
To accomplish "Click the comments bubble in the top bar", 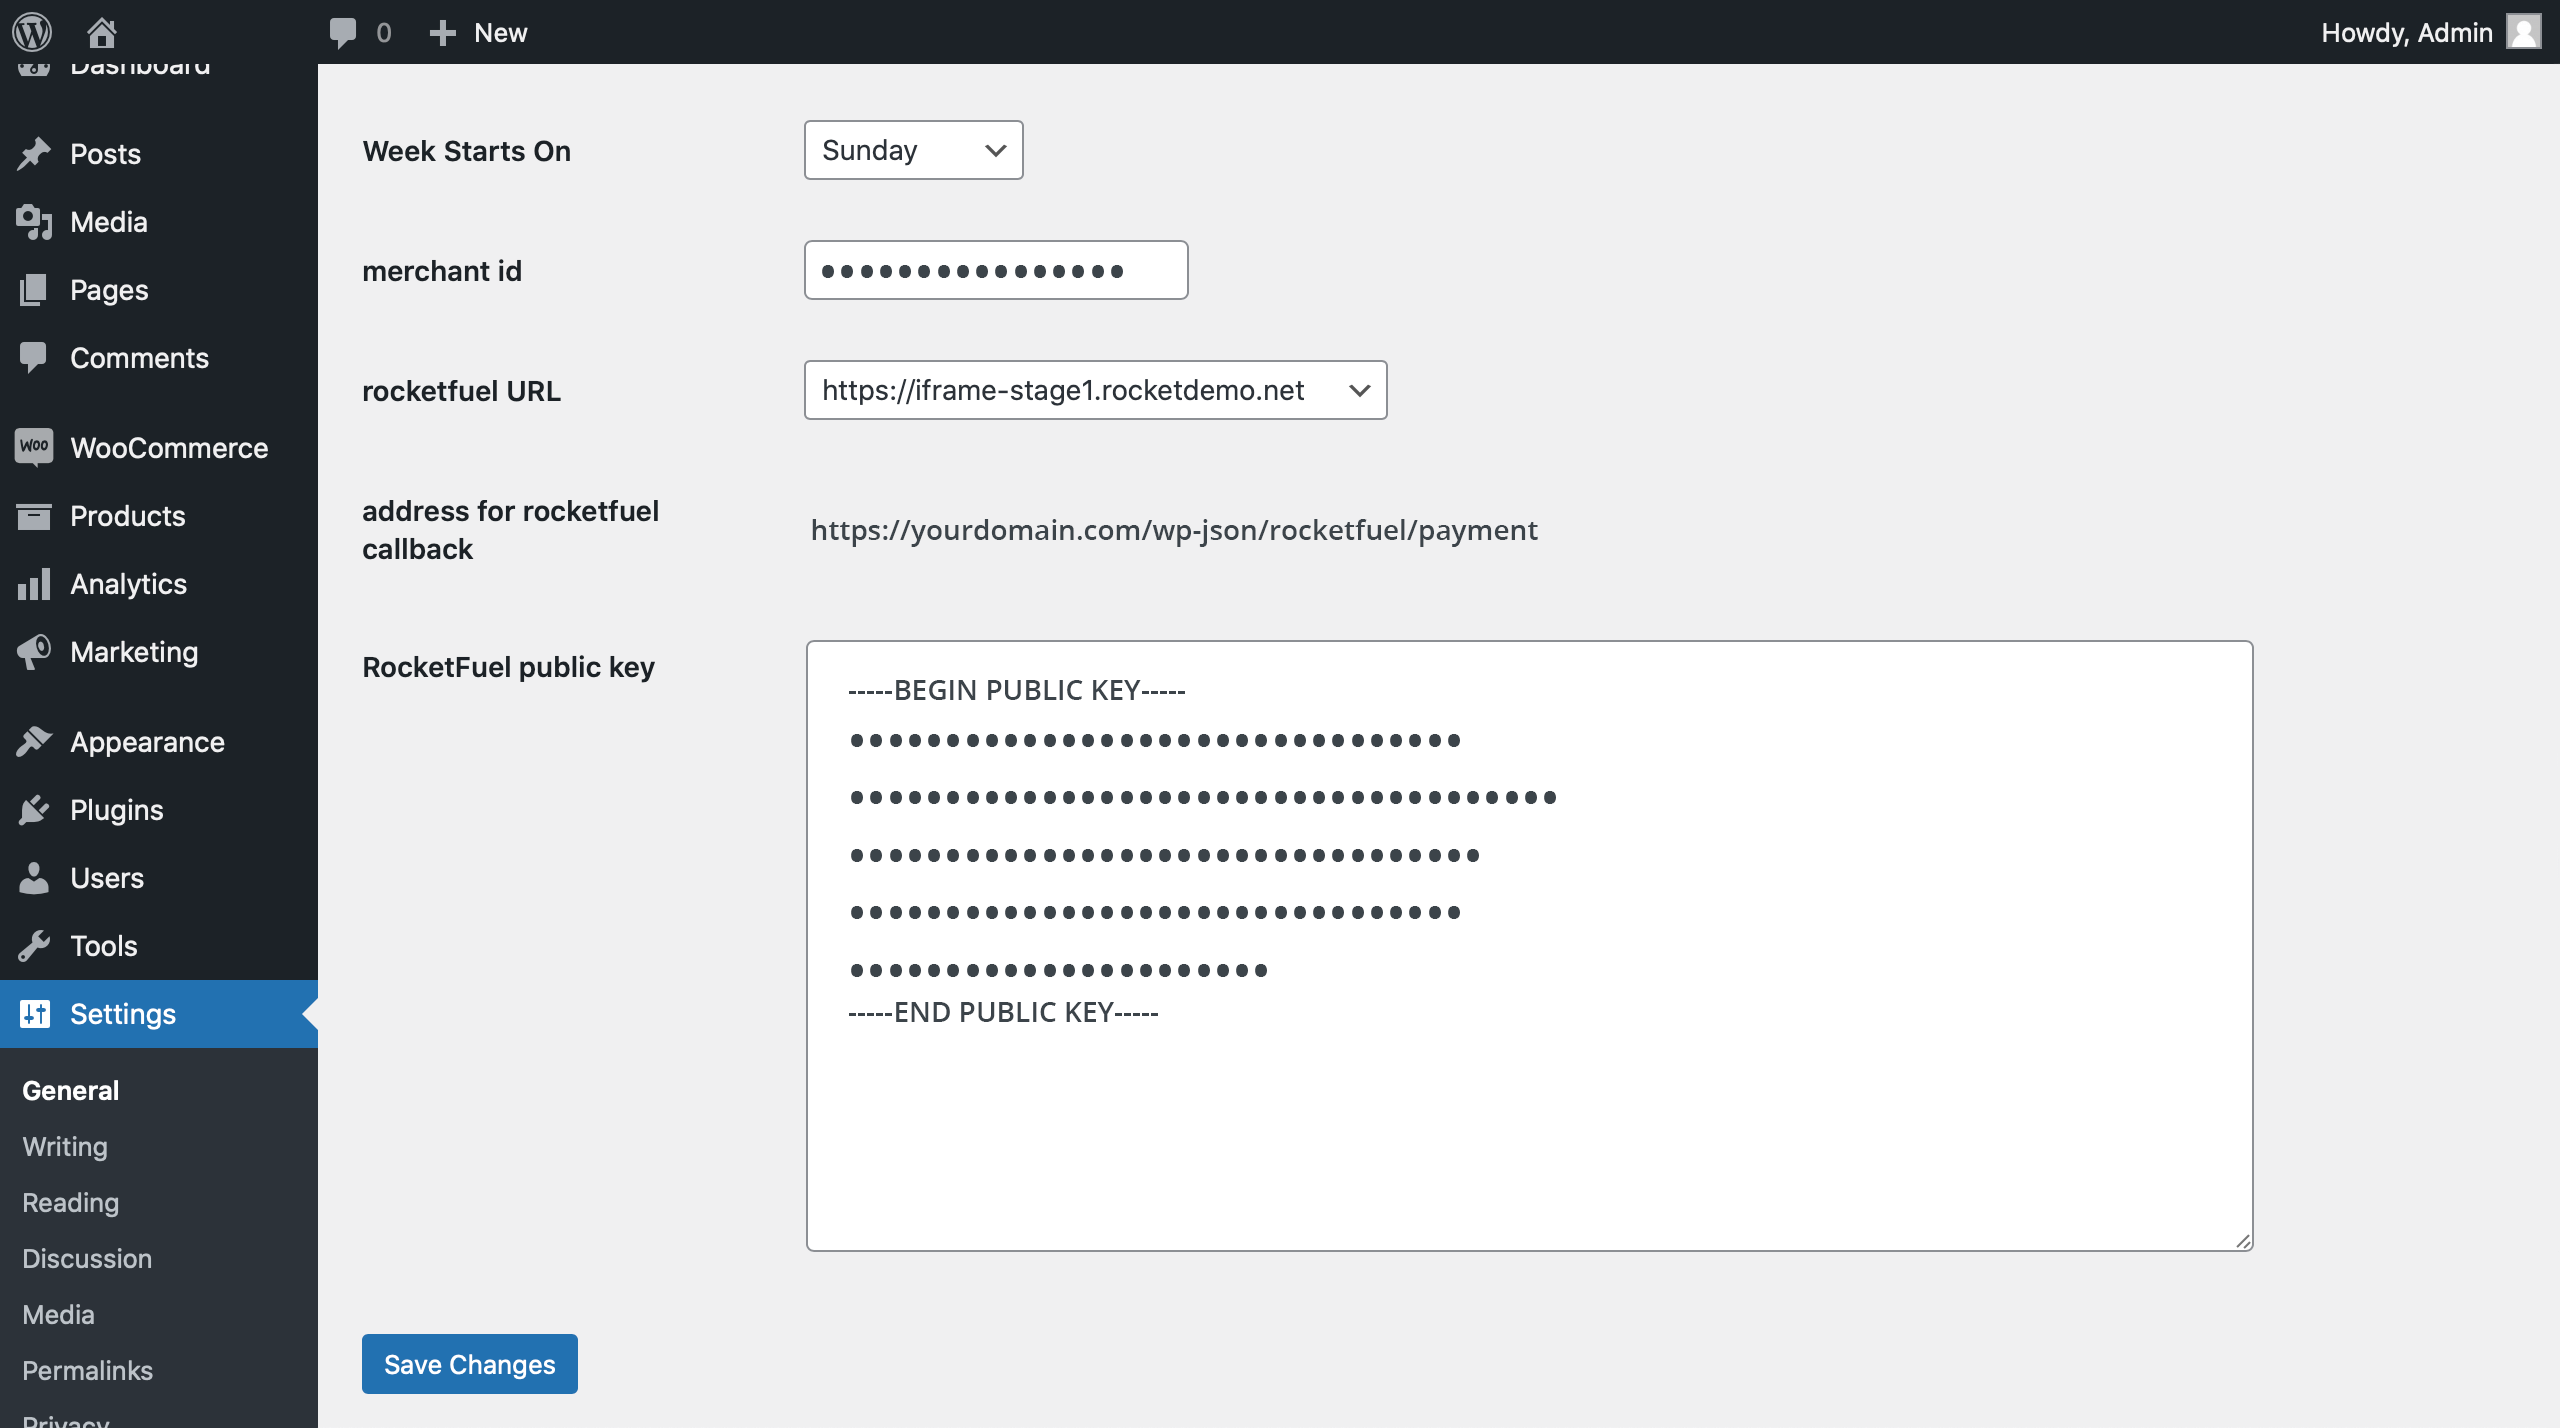I will 344,31.
